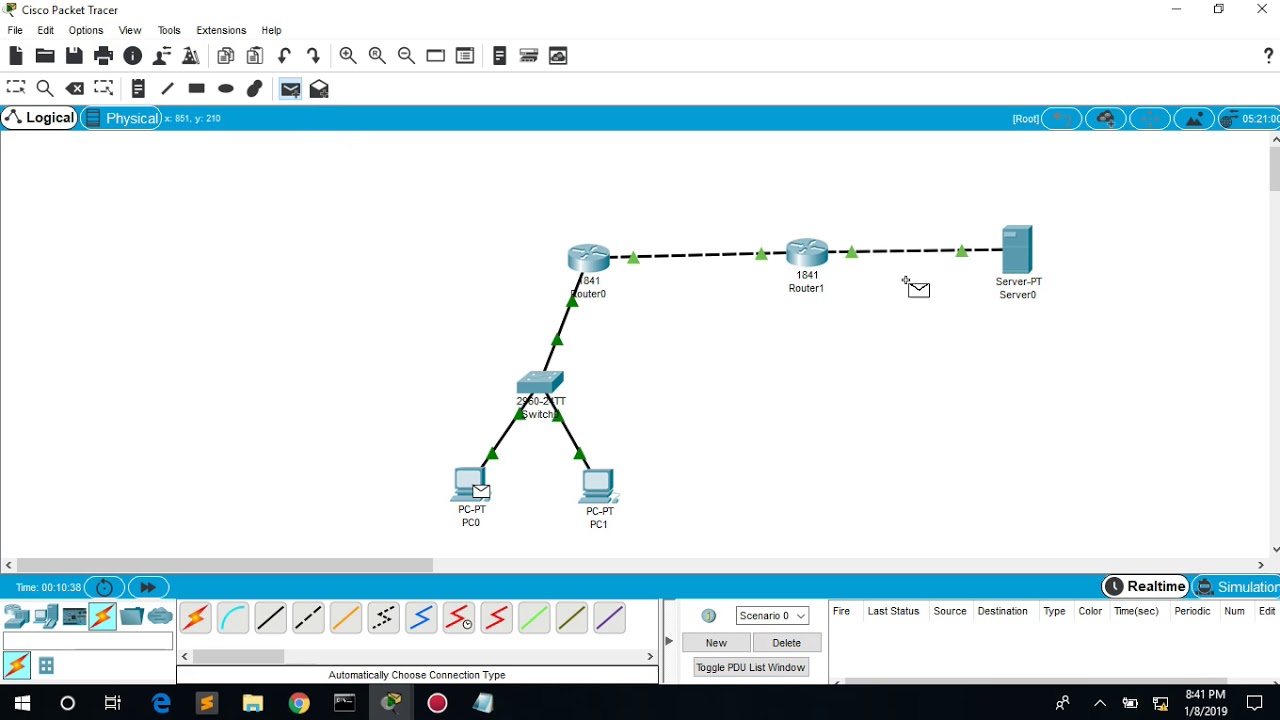1280x720 pixels.
Task: Click the Delete scenario button
Action: point(787,643)
